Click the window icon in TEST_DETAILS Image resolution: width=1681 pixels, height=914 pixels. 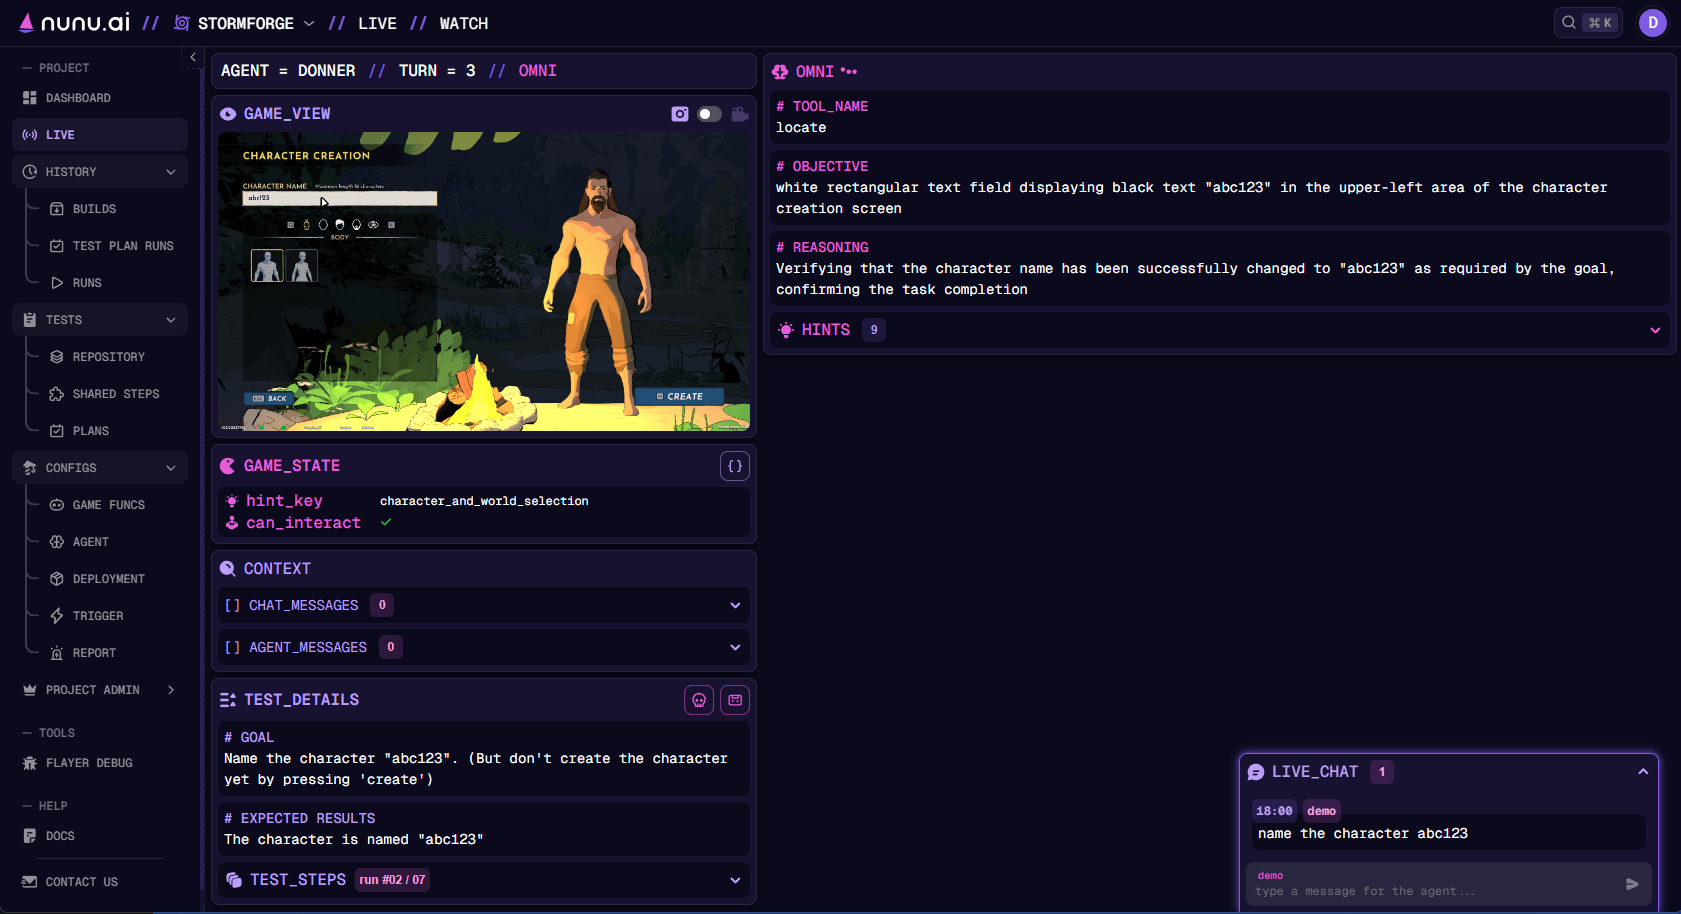[x=735, y=700]
